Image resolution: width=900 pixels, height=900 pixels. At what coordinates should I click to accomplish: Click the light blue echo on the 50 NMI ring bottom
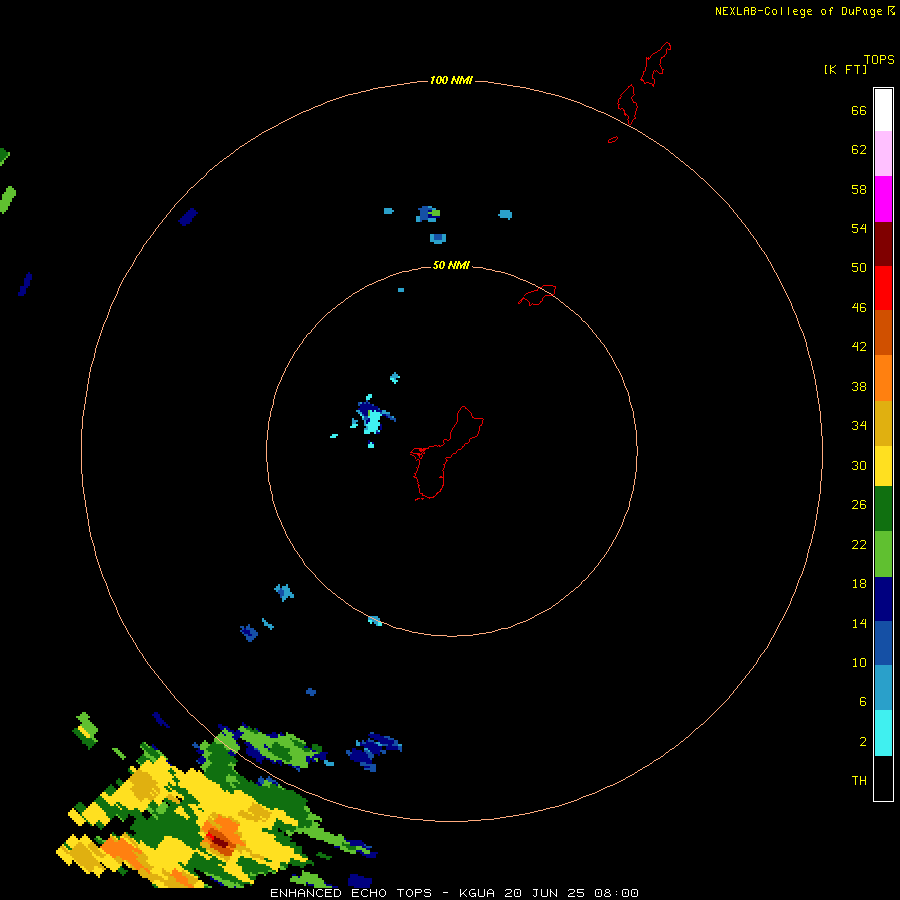click(x=375, y=620)
